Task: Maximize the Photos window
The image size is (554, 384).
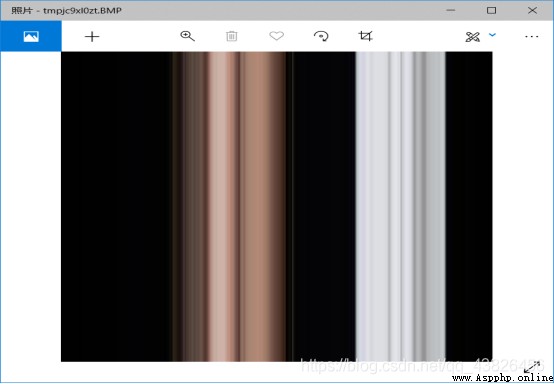Action: (491, 10)
